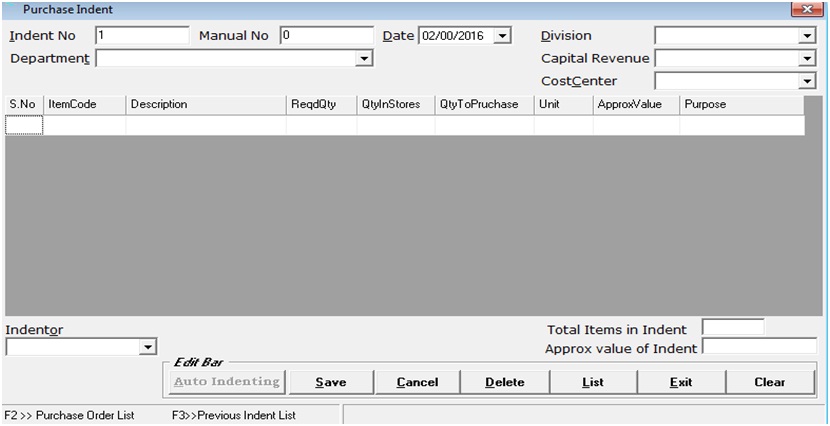Click the Delete button
The width and height of the screenshot is (830, 426).
pos(505,382)
